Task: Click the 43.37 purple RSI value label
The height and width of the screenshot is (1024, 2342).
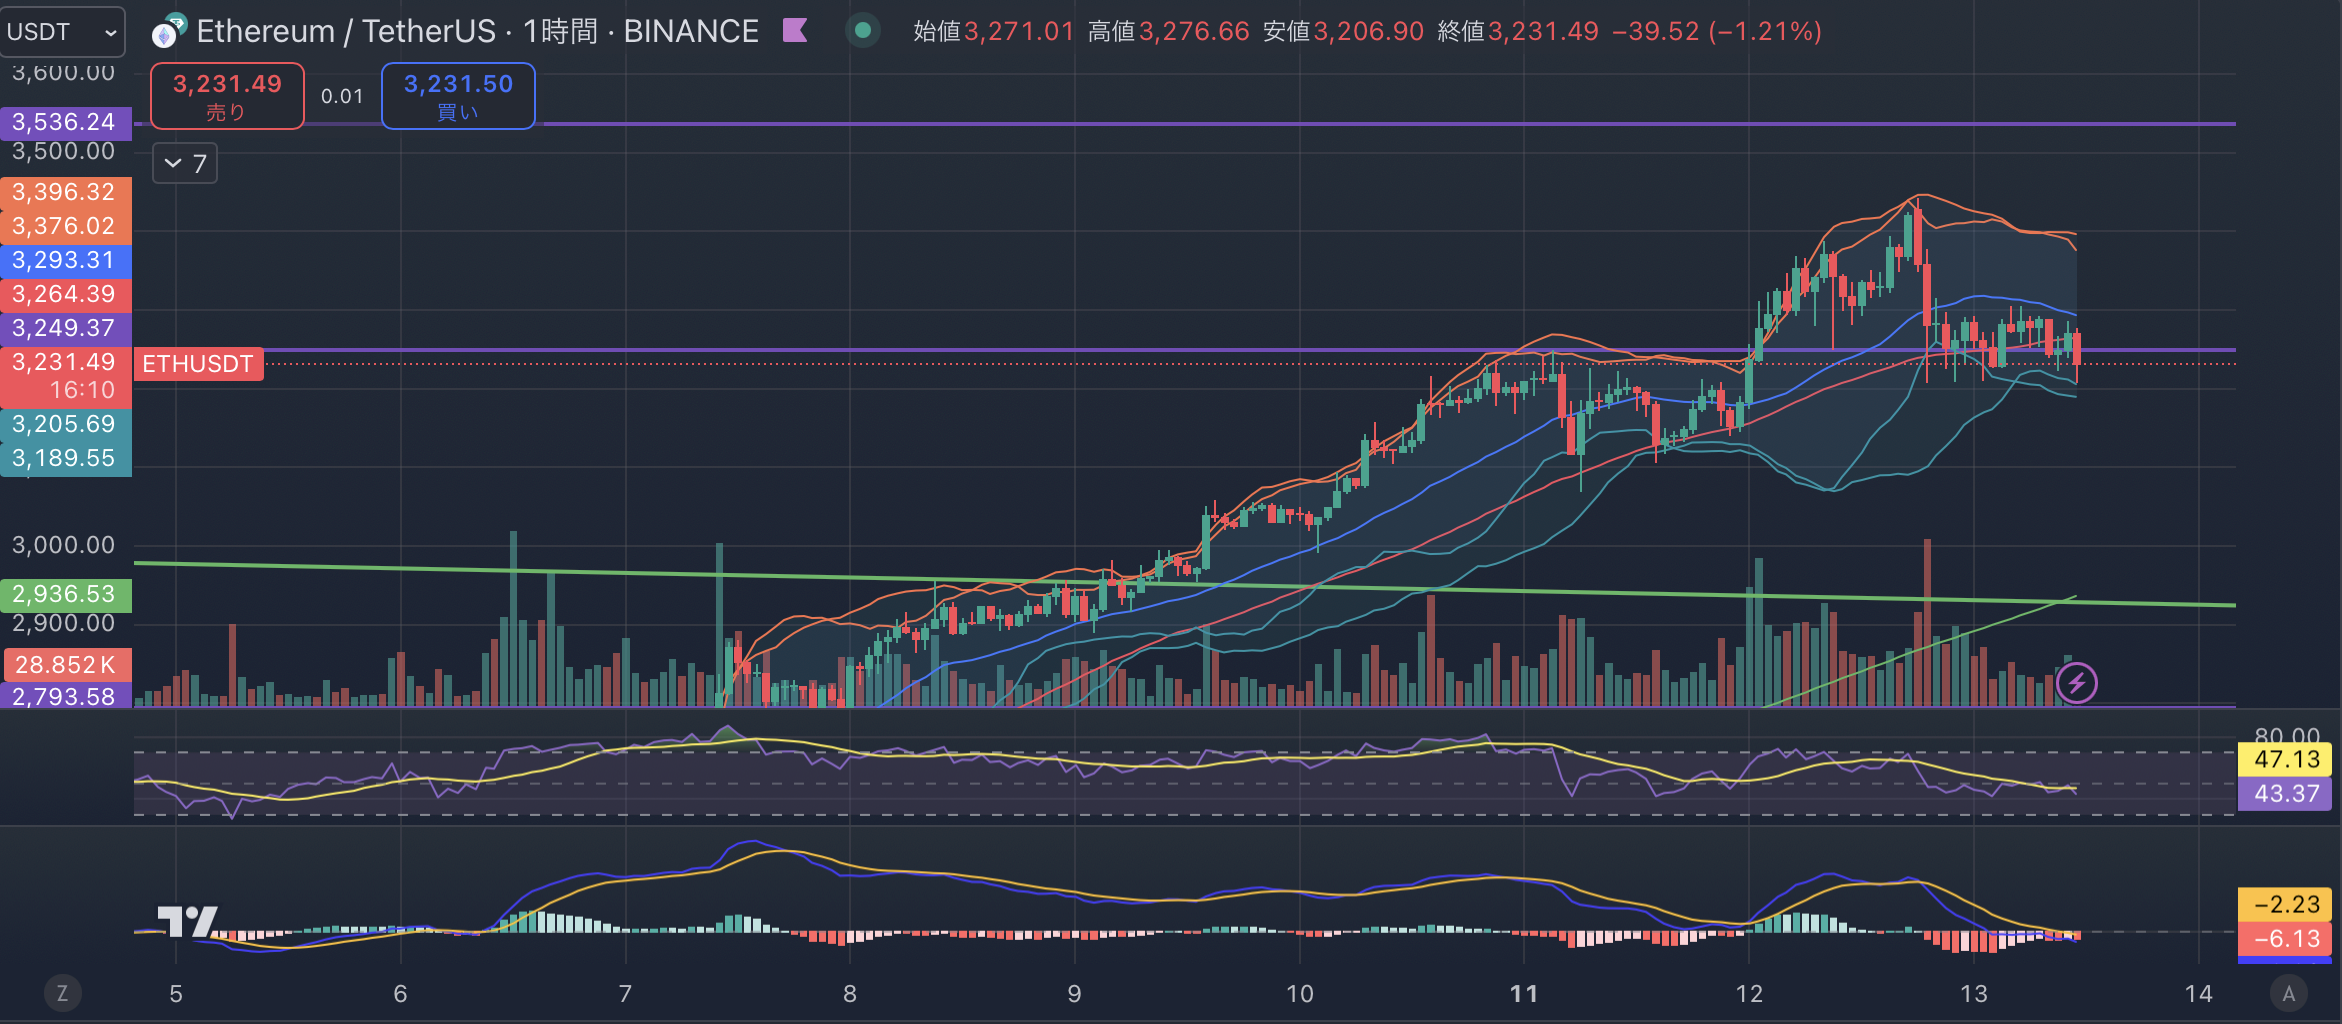Action: (x=2286, y=794)
